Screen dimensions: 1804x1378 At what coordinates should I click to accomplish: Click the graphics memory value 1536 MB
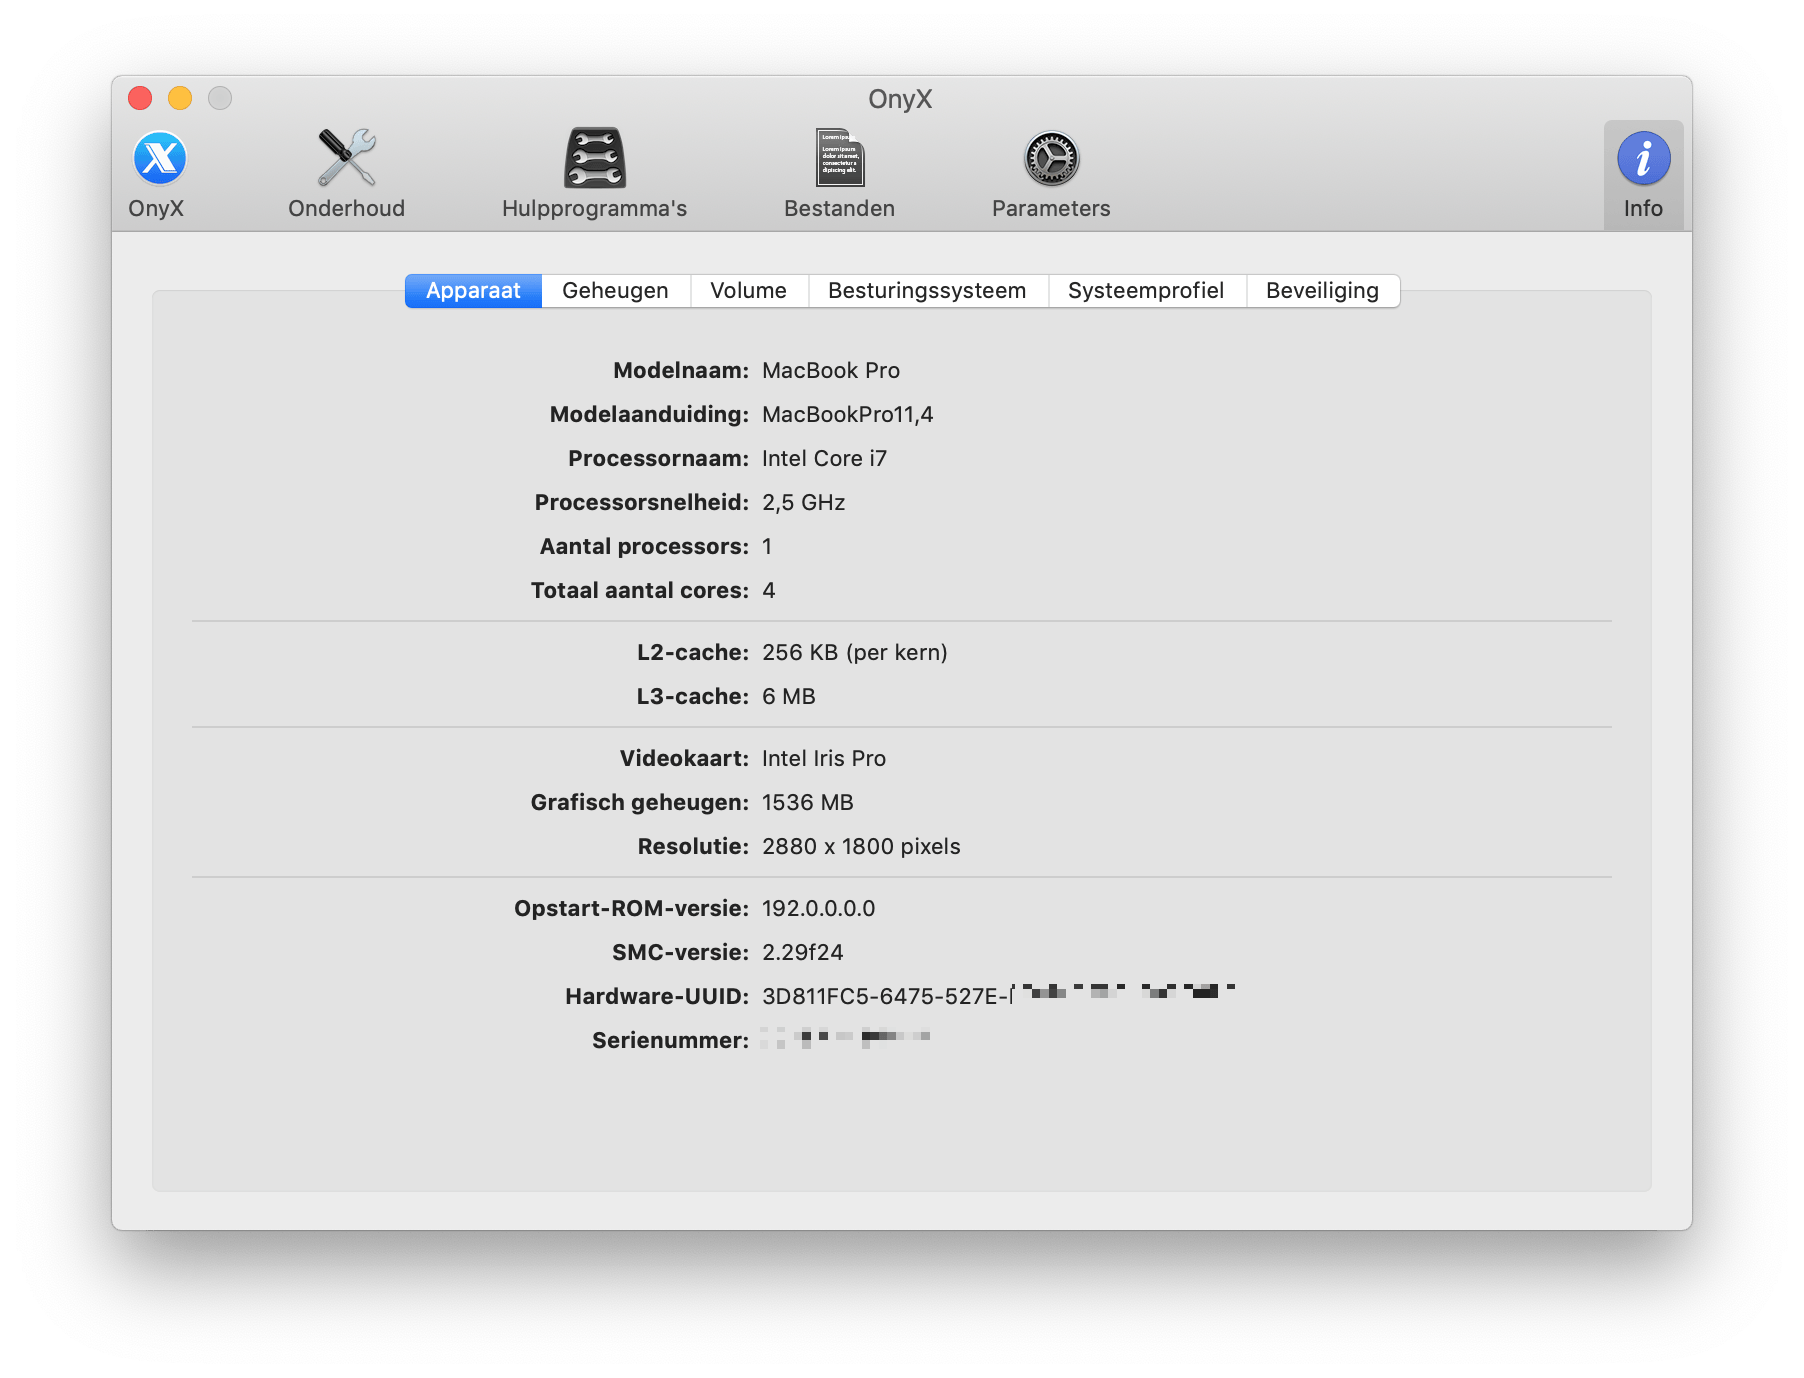pos(808,803)
